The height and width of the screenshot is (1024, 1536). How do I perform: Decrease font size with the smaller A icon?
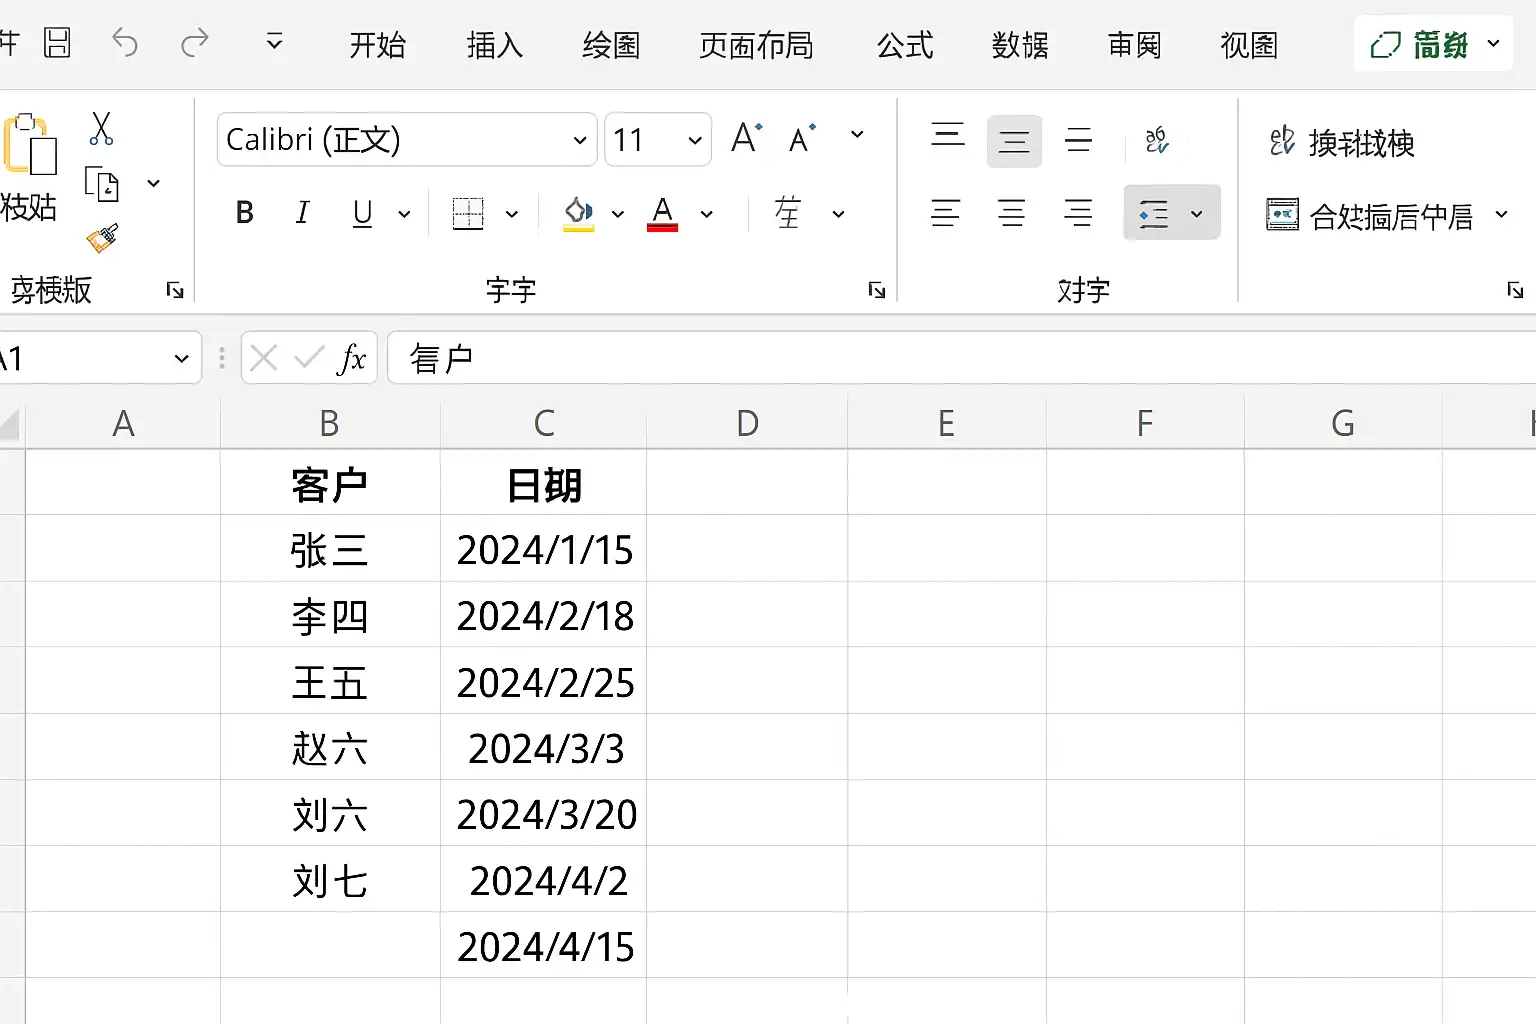802,138
